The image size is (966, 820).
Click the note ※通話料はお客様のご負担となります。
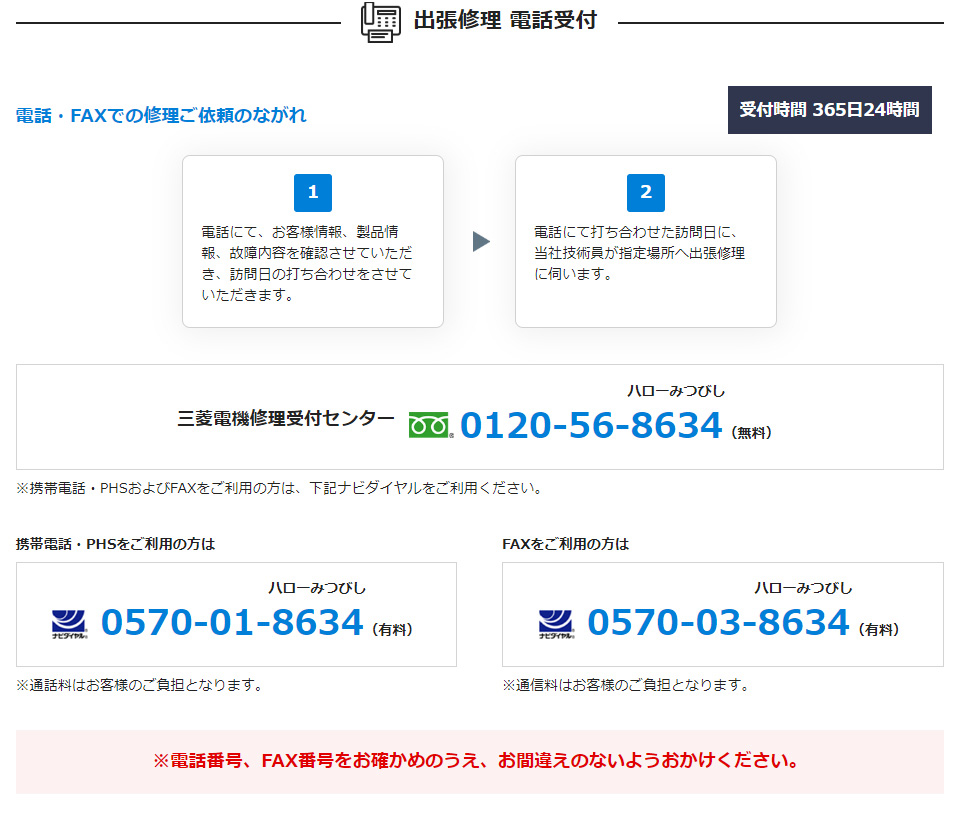(141, 685)
